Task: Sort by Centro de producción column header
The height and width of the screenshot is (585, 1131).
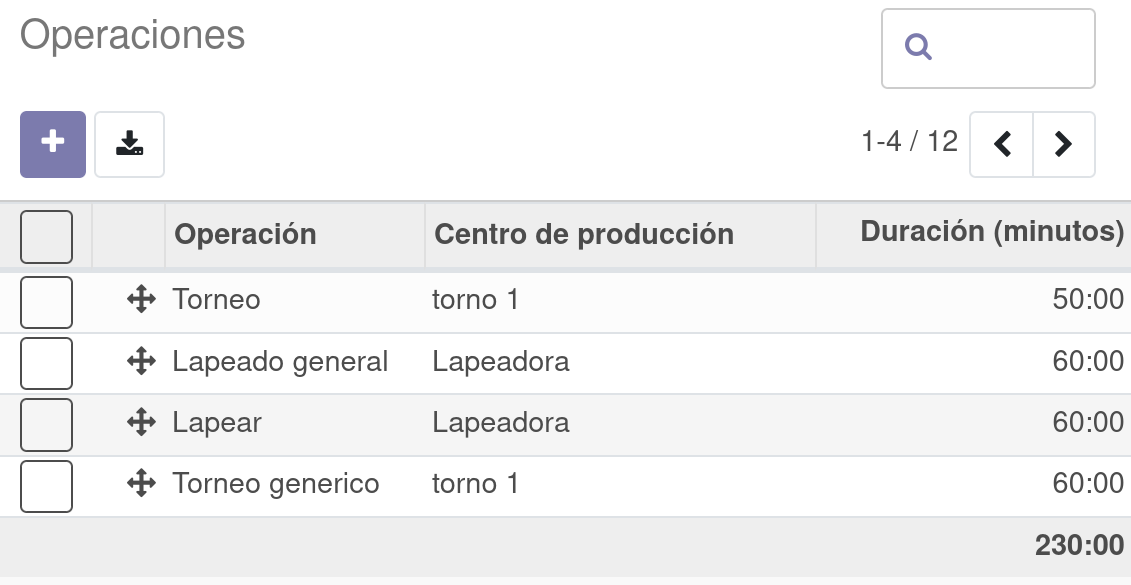Action: point(584,234)
